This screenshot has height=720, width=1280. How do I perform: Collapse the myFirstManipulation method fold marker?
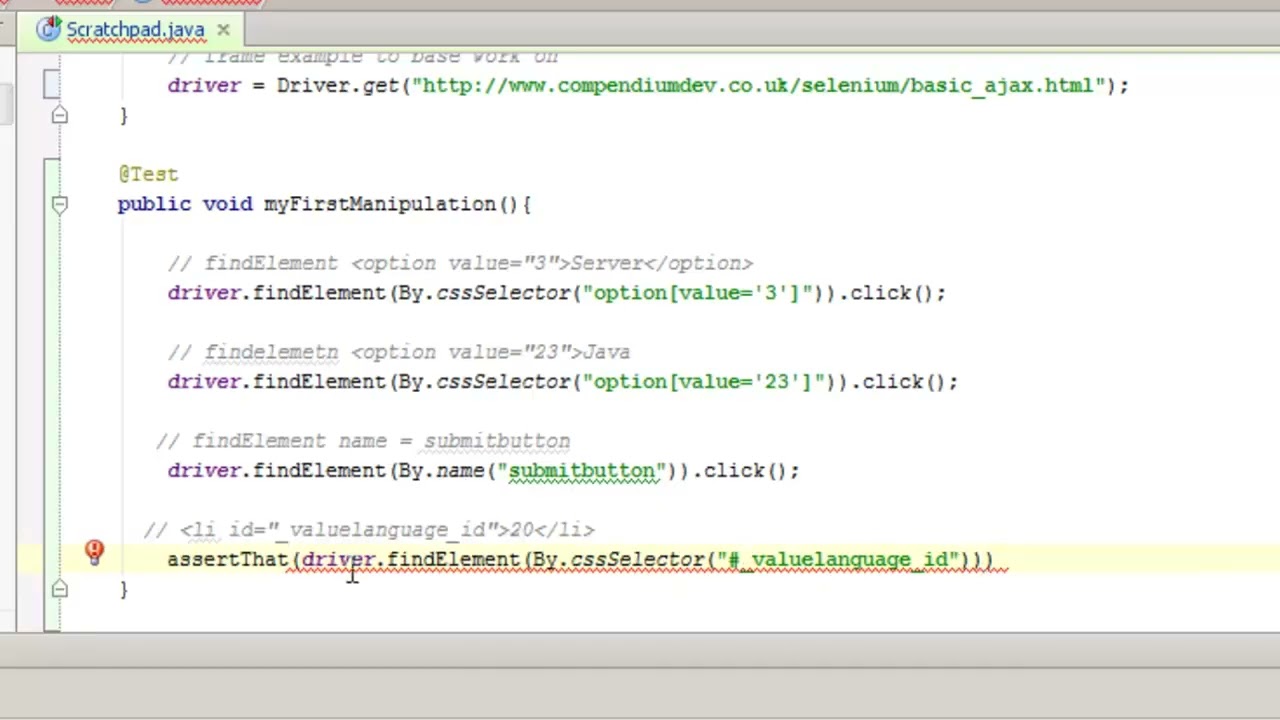[59, 204]
